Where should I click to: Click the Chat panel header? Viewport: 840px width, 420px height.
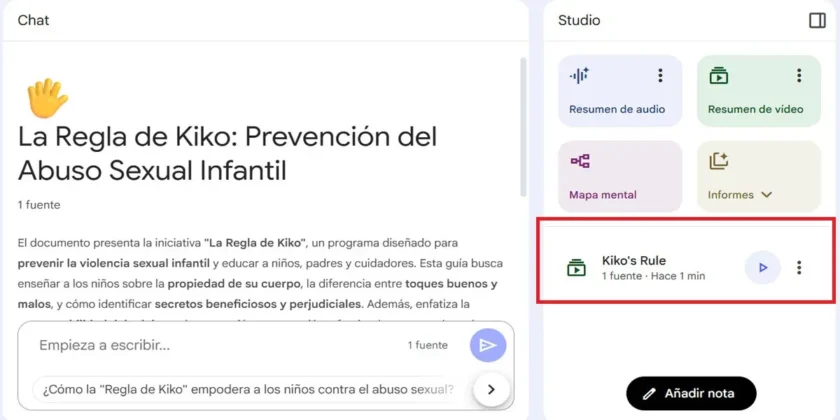pos(33,20)
